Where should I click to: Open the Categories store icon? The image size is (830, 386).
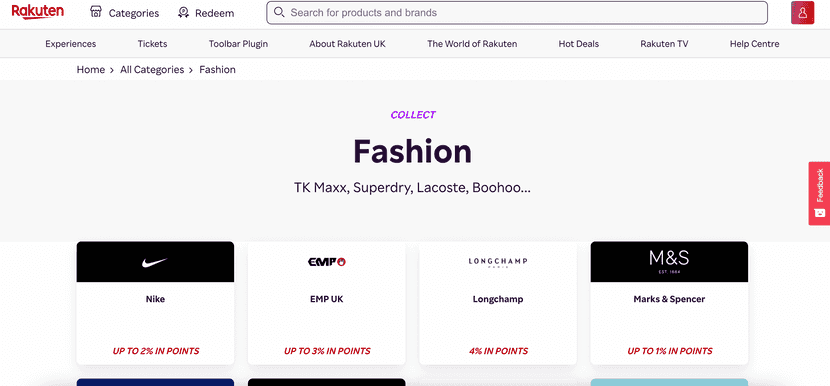tap(96, 12)
